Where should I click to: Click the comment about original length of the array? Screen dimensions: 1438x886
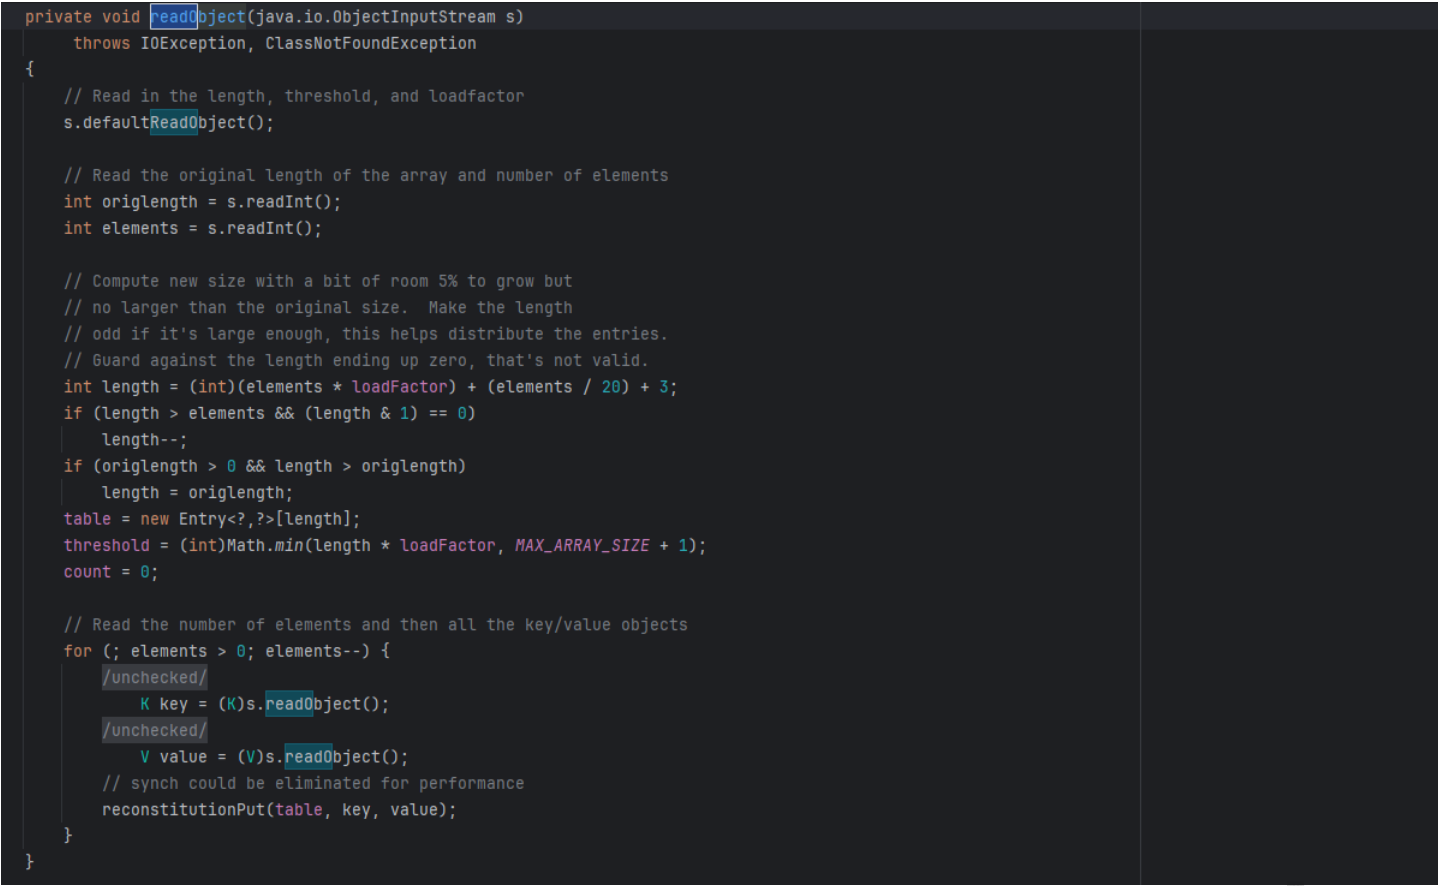click(x=366, y=176)
